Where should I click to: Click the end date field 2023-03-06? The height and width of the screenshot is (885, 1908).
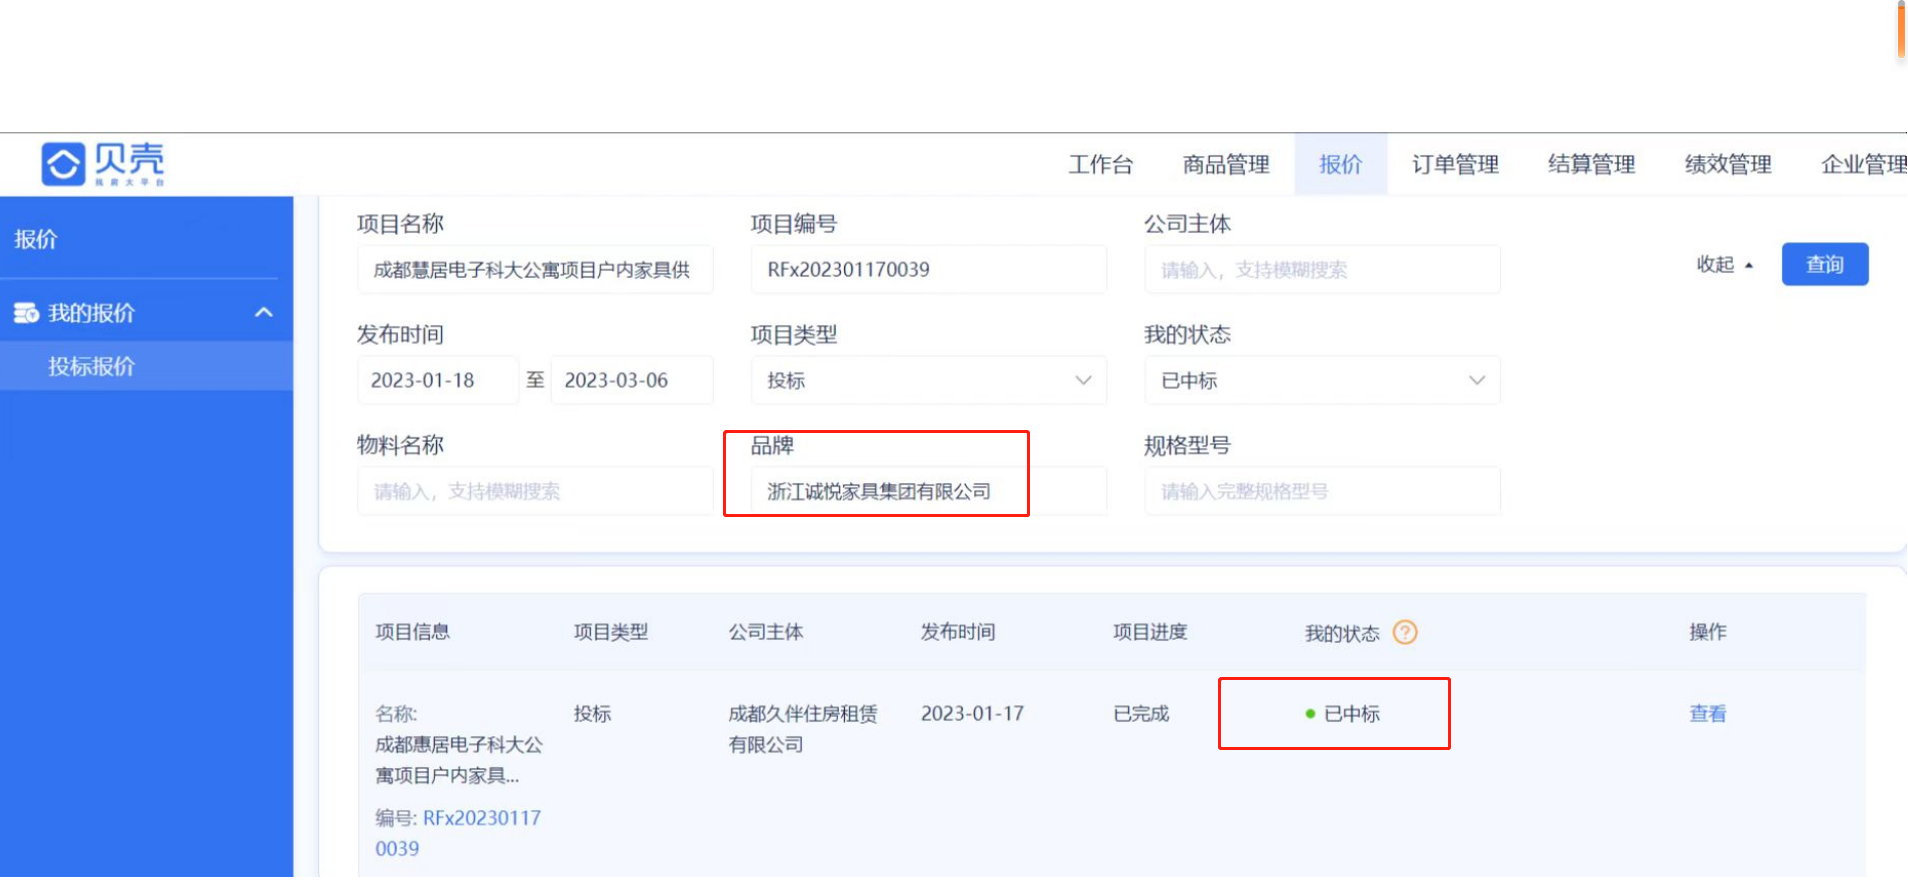632,380
